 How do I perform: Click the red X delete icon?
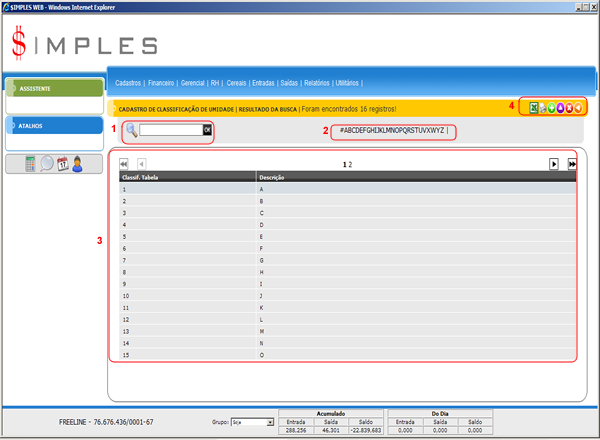point(571,108)
